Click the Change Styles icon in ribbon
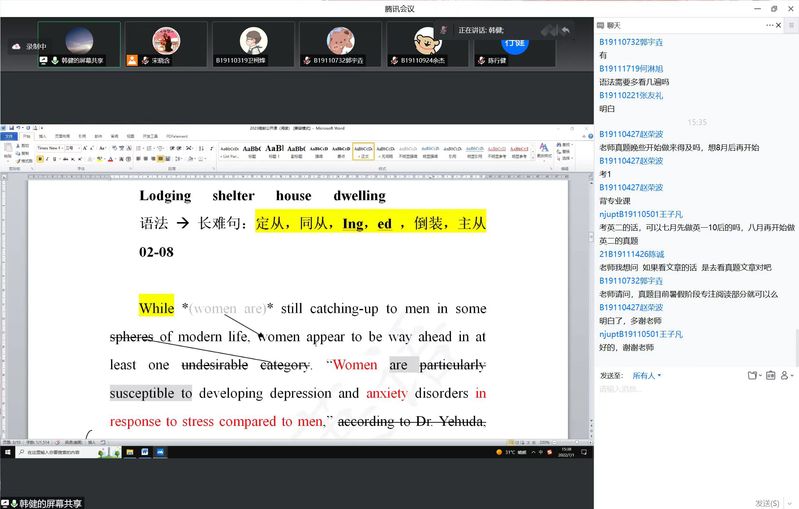799x509 pixels. point(544,150)
